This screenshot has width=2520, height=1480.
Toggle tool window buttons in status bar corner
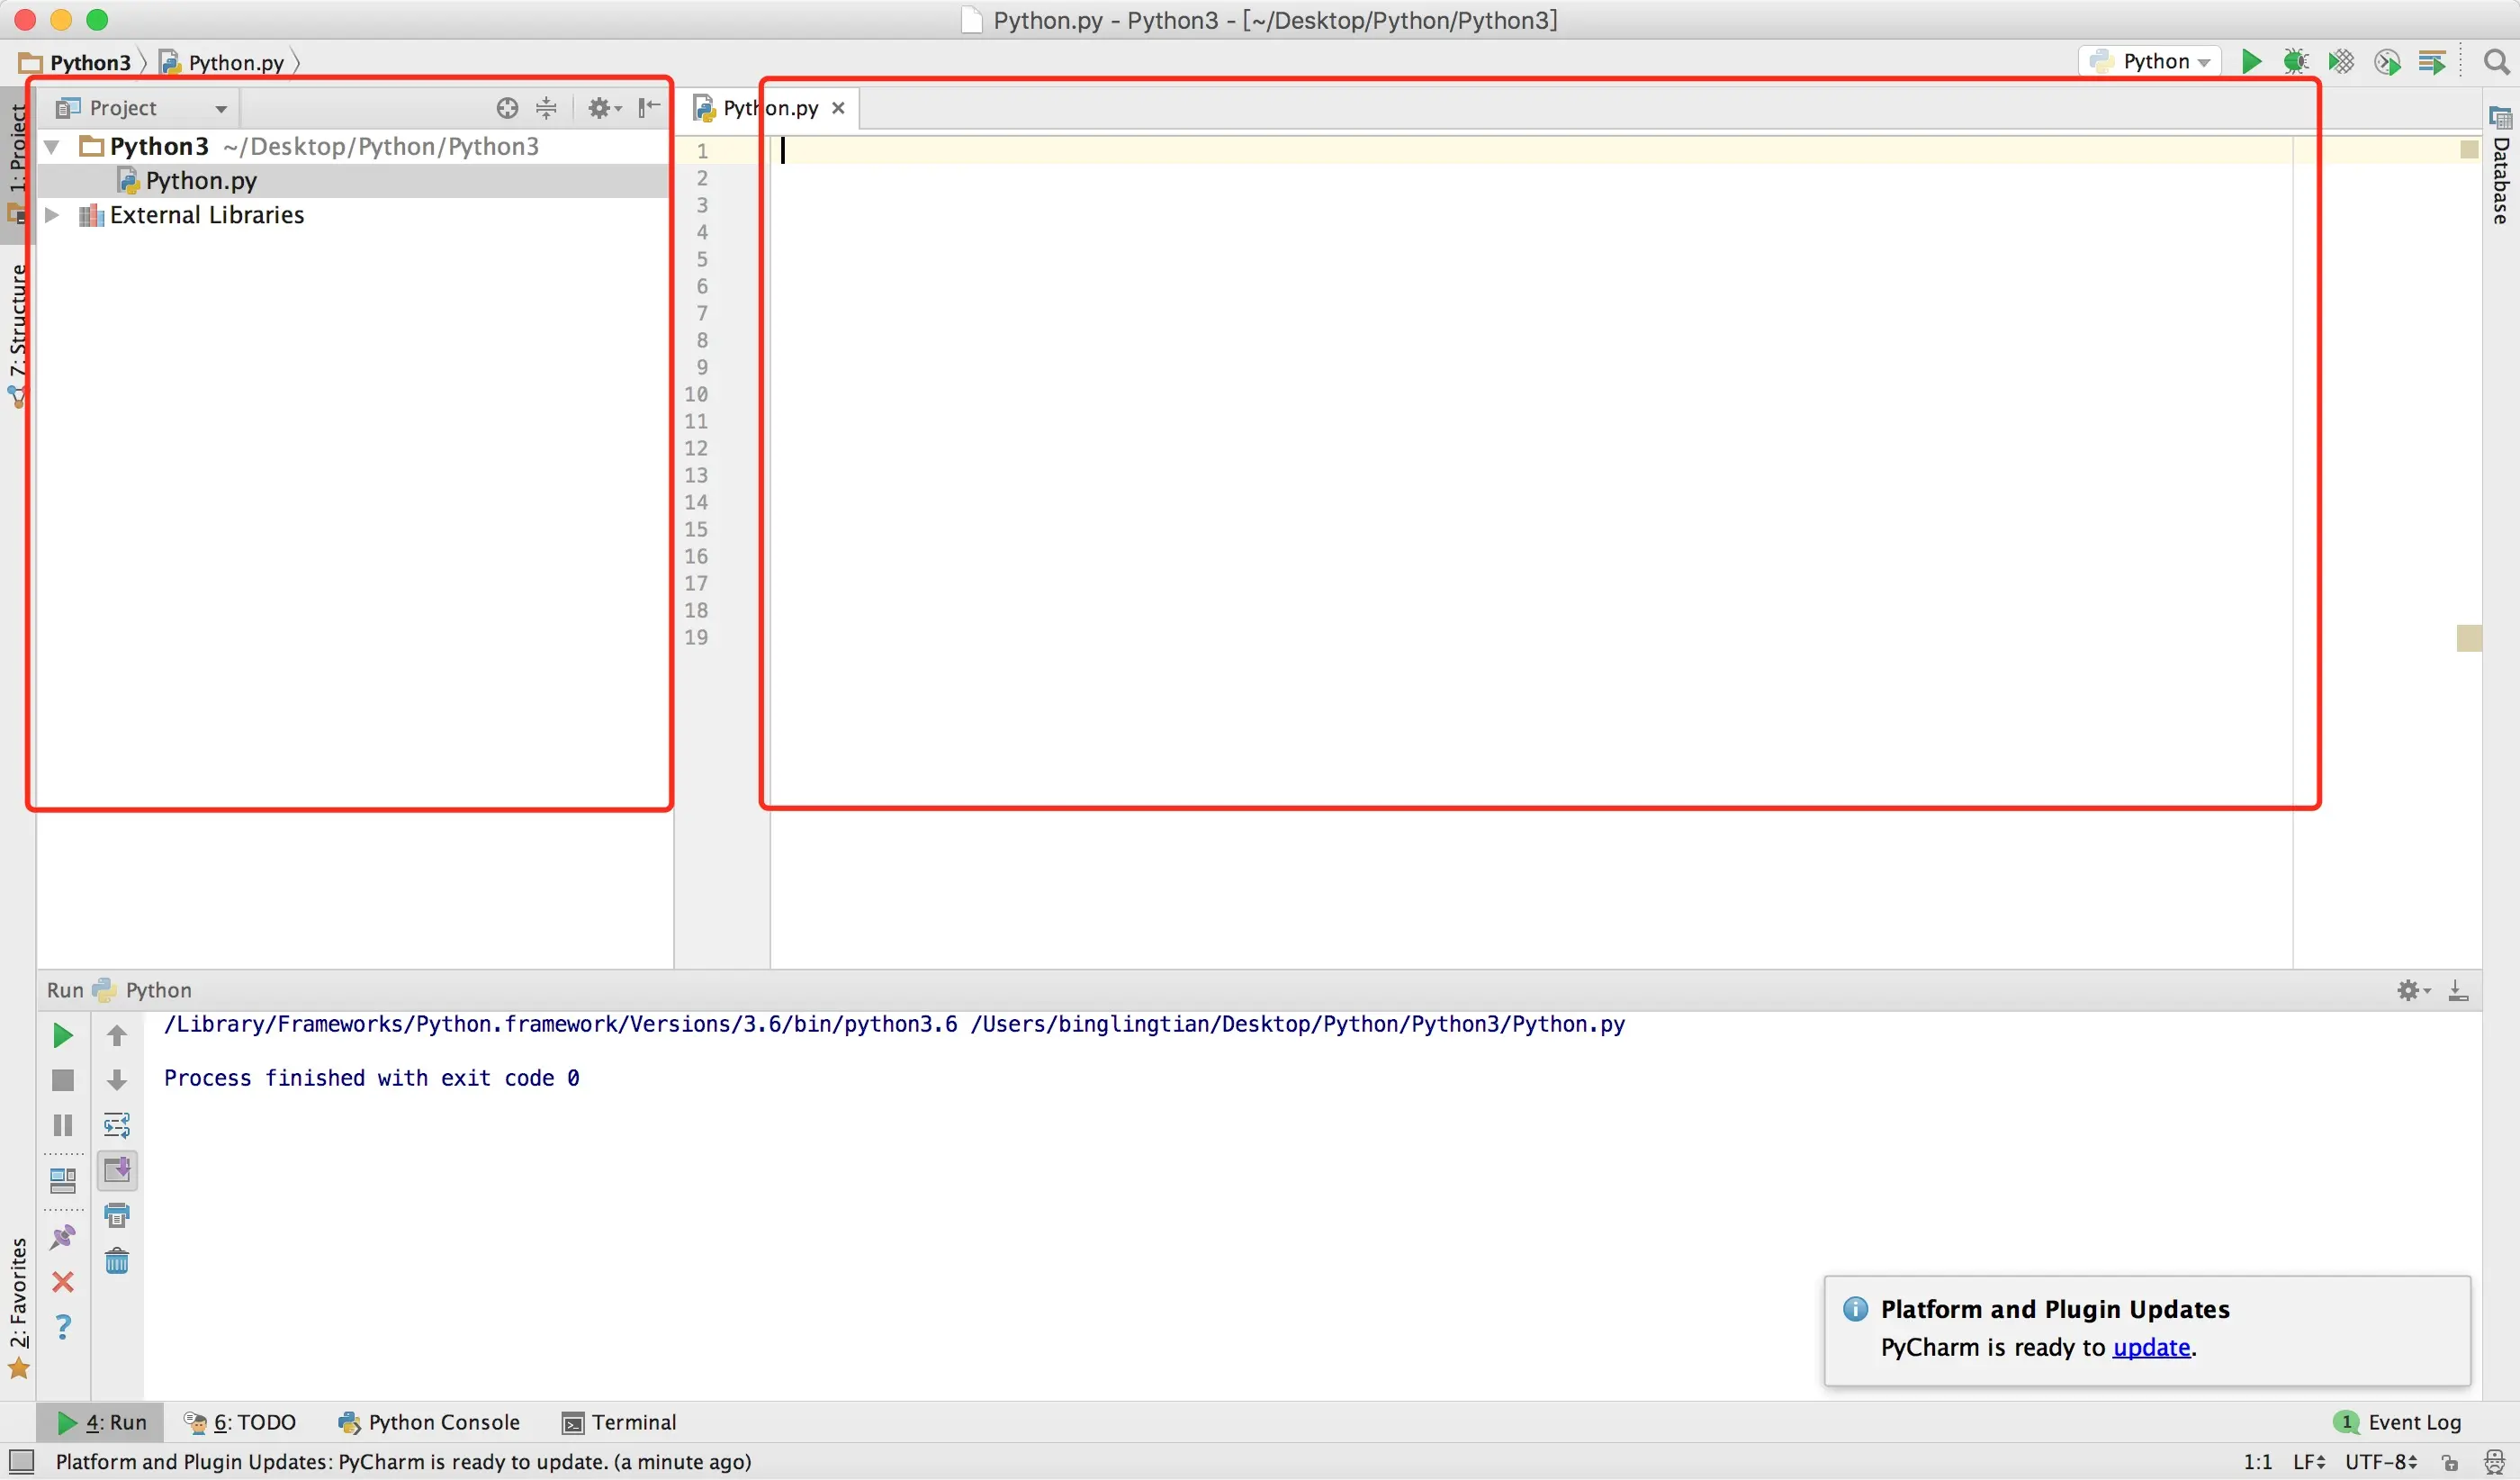(21, 1462)
